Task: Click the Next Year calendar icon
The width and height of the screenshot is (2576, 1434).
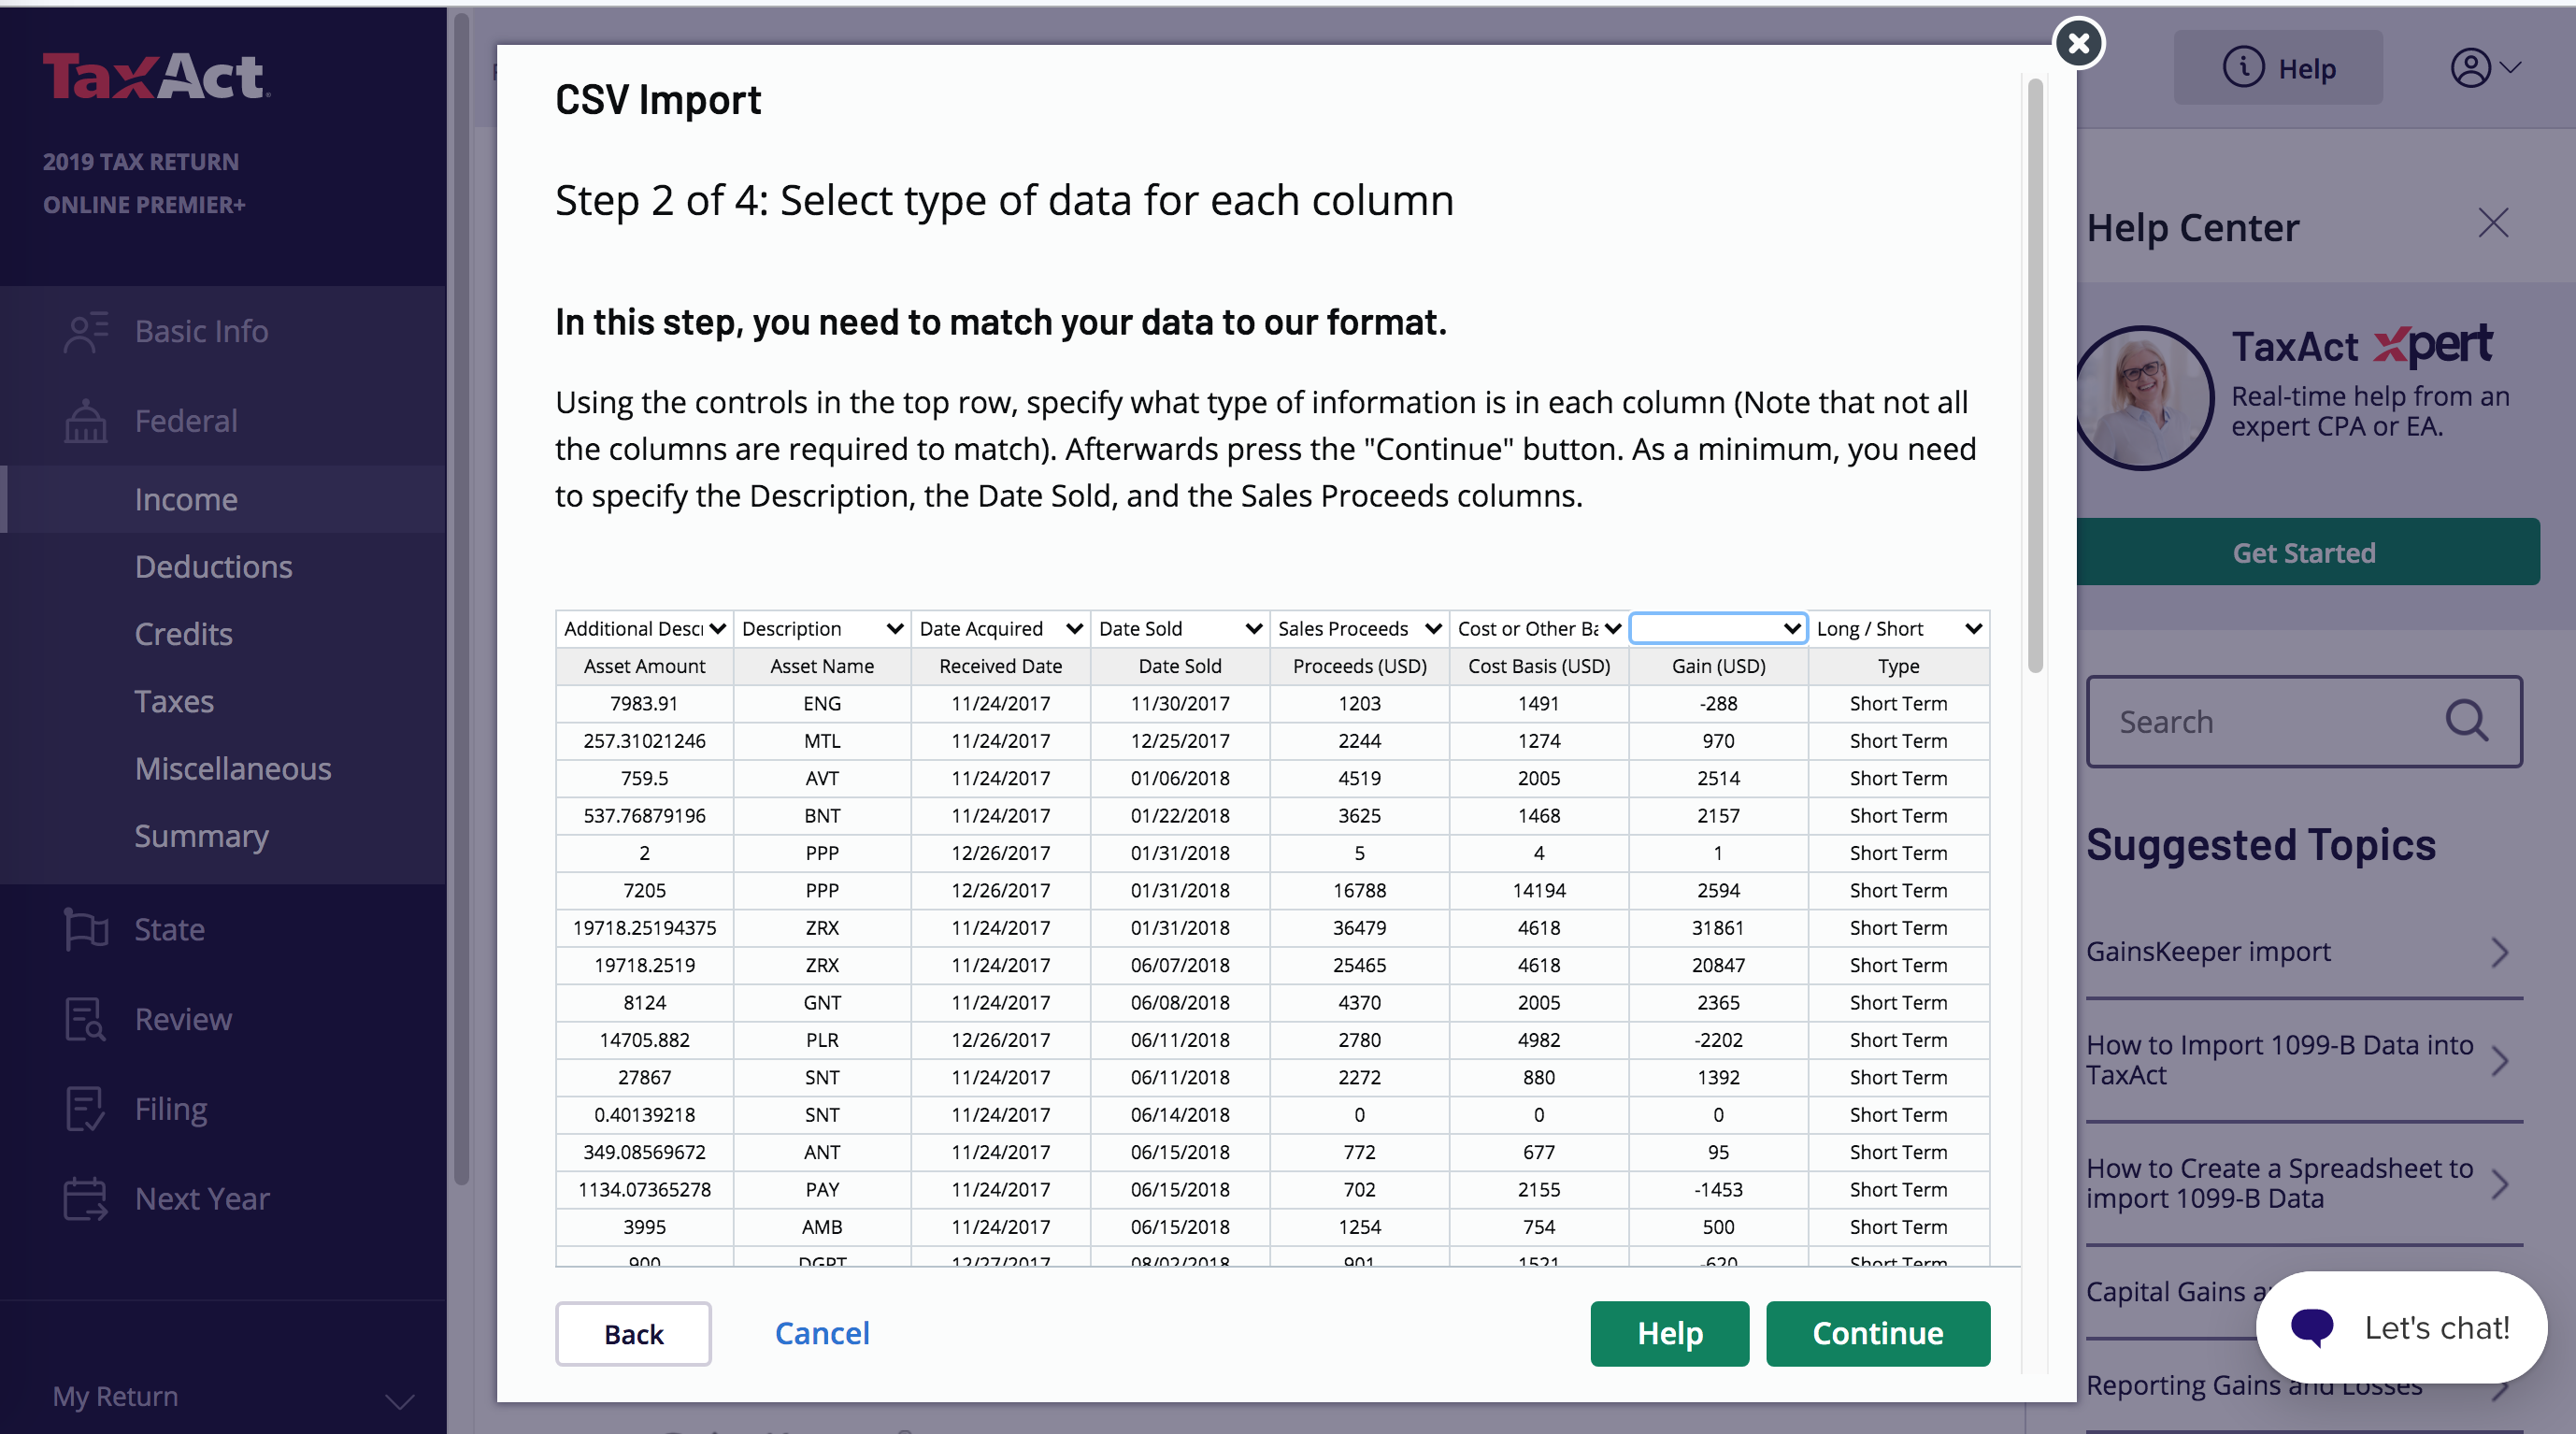Action: click(x=85, y=1198)
